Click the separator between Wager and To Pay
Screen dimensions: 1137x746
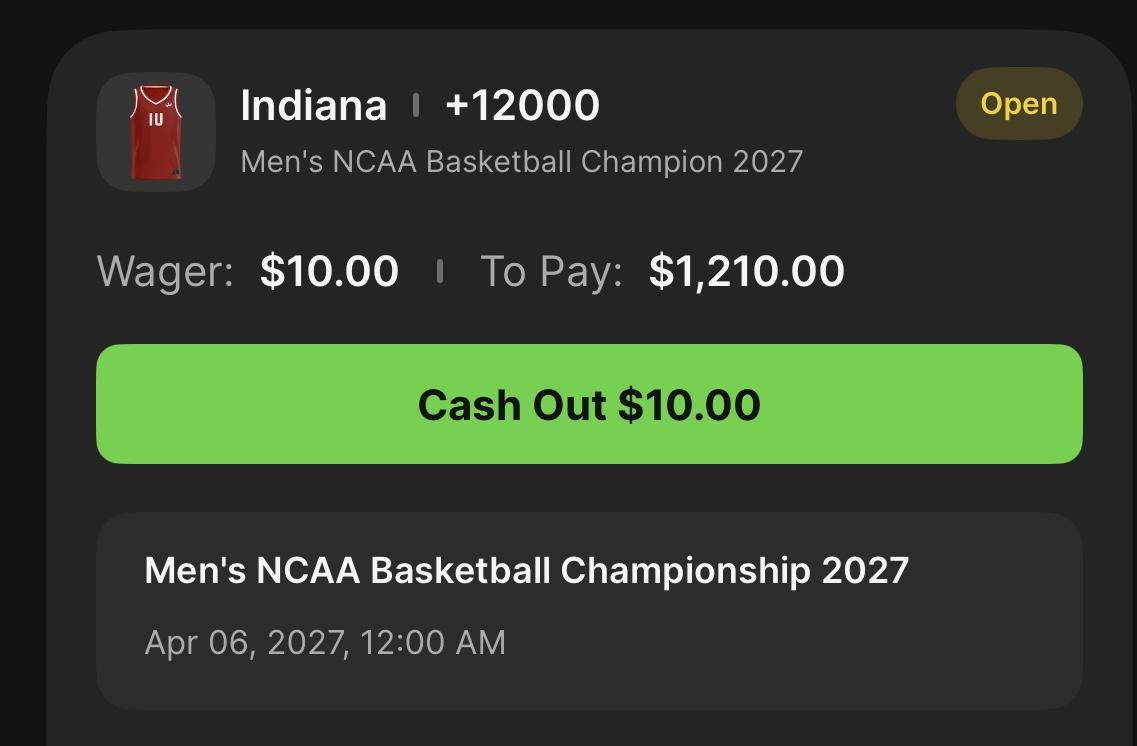(439, 271)
